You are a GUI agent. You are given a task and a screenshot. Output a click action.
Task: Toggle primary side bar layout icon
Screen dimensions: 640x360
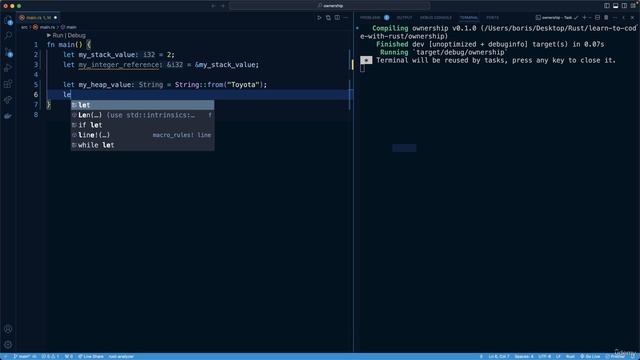pos(607,6)
